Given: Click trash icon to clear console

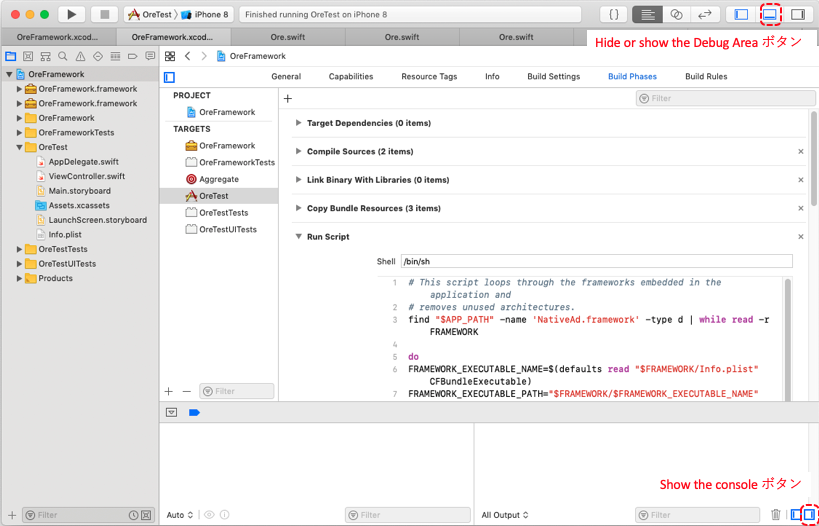Looking at the screenshot, I should click(776, 515).
